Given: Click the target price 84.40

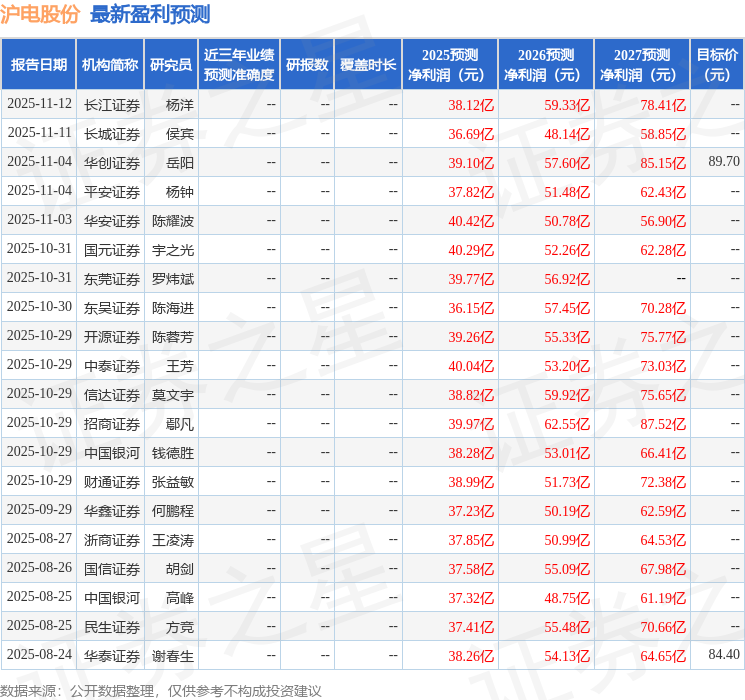Looking at the screenshot, I should pos(724,654).
